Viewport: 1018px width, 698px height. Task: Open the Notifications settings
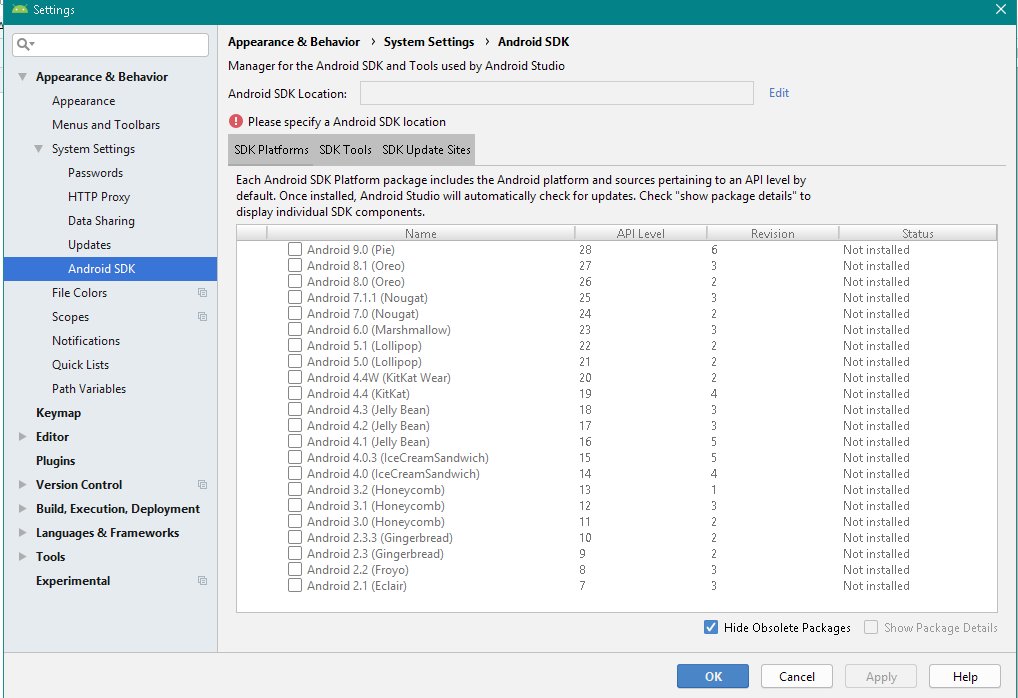point(86,341)
